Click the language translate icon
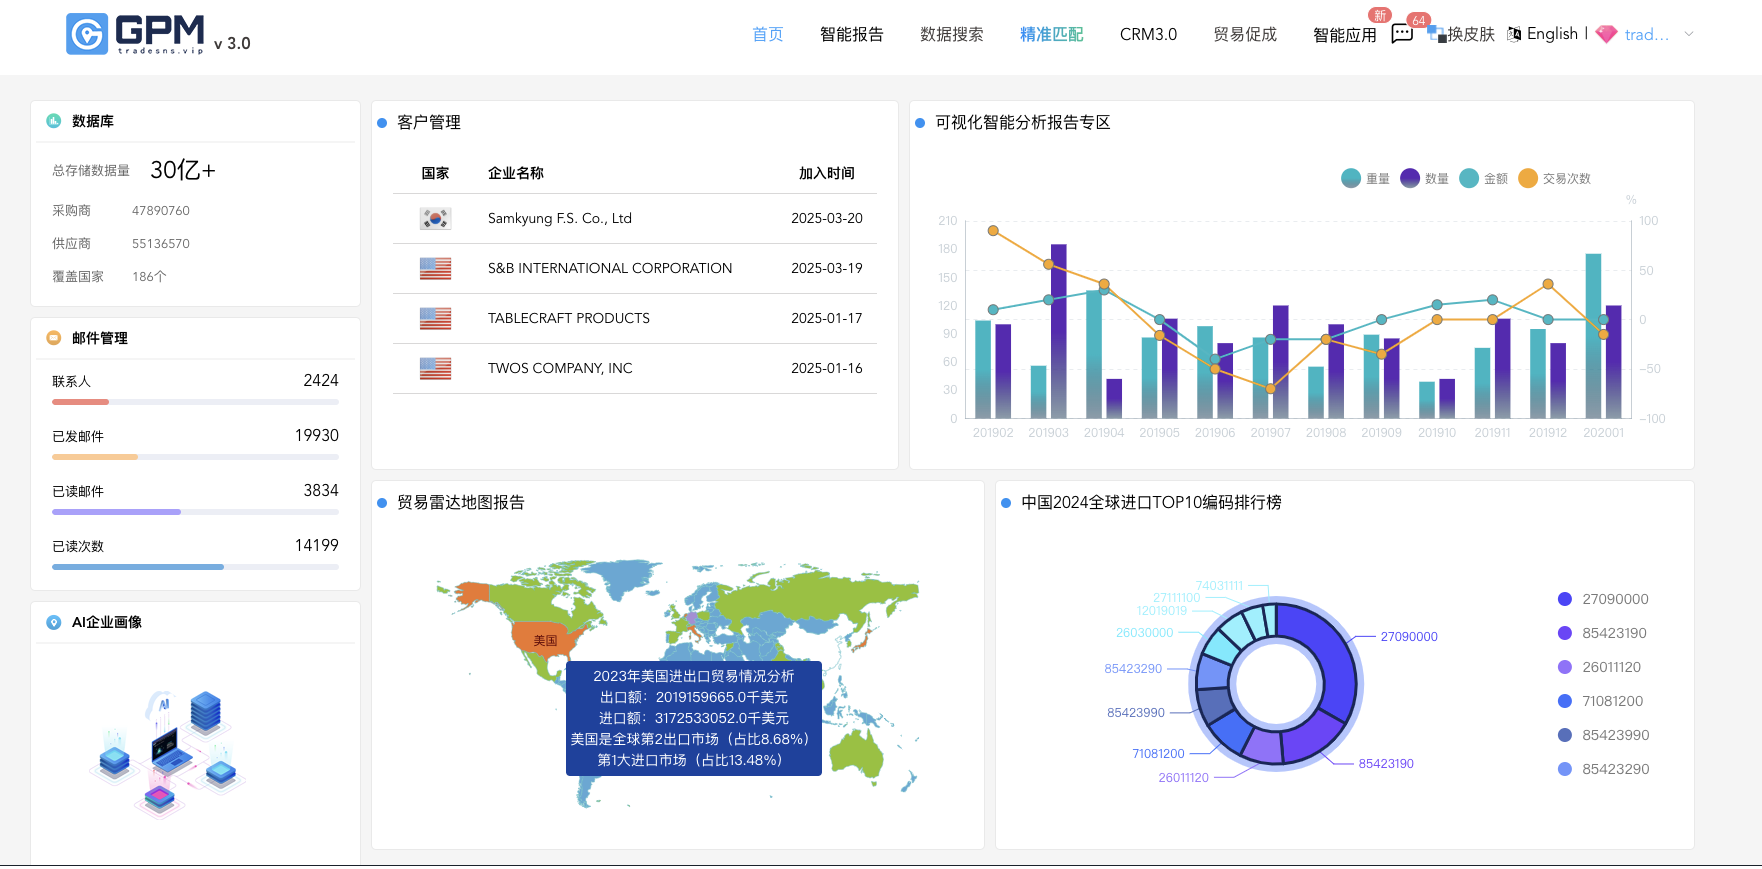1762x869 pixels. coord(1514,34)
